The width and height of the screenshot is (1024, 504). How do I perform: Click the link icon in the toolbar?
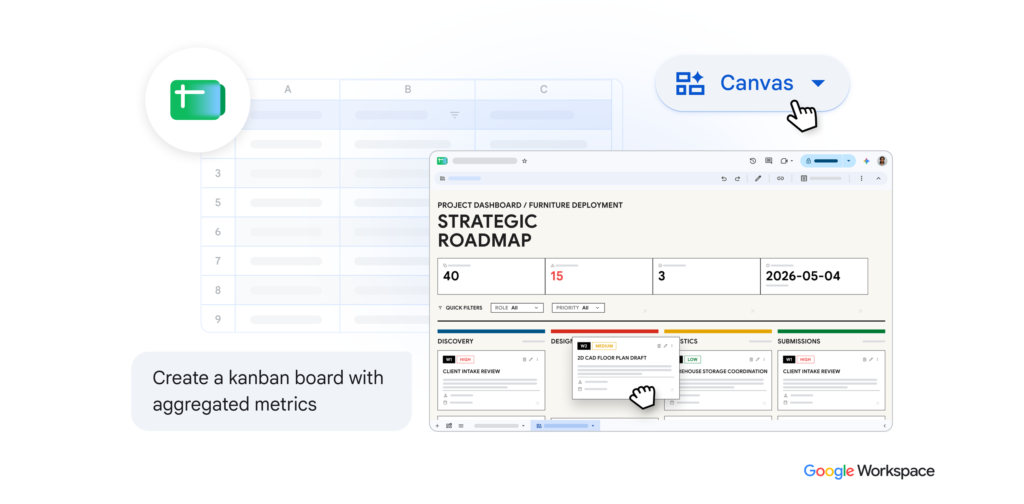tap(780, 178)
